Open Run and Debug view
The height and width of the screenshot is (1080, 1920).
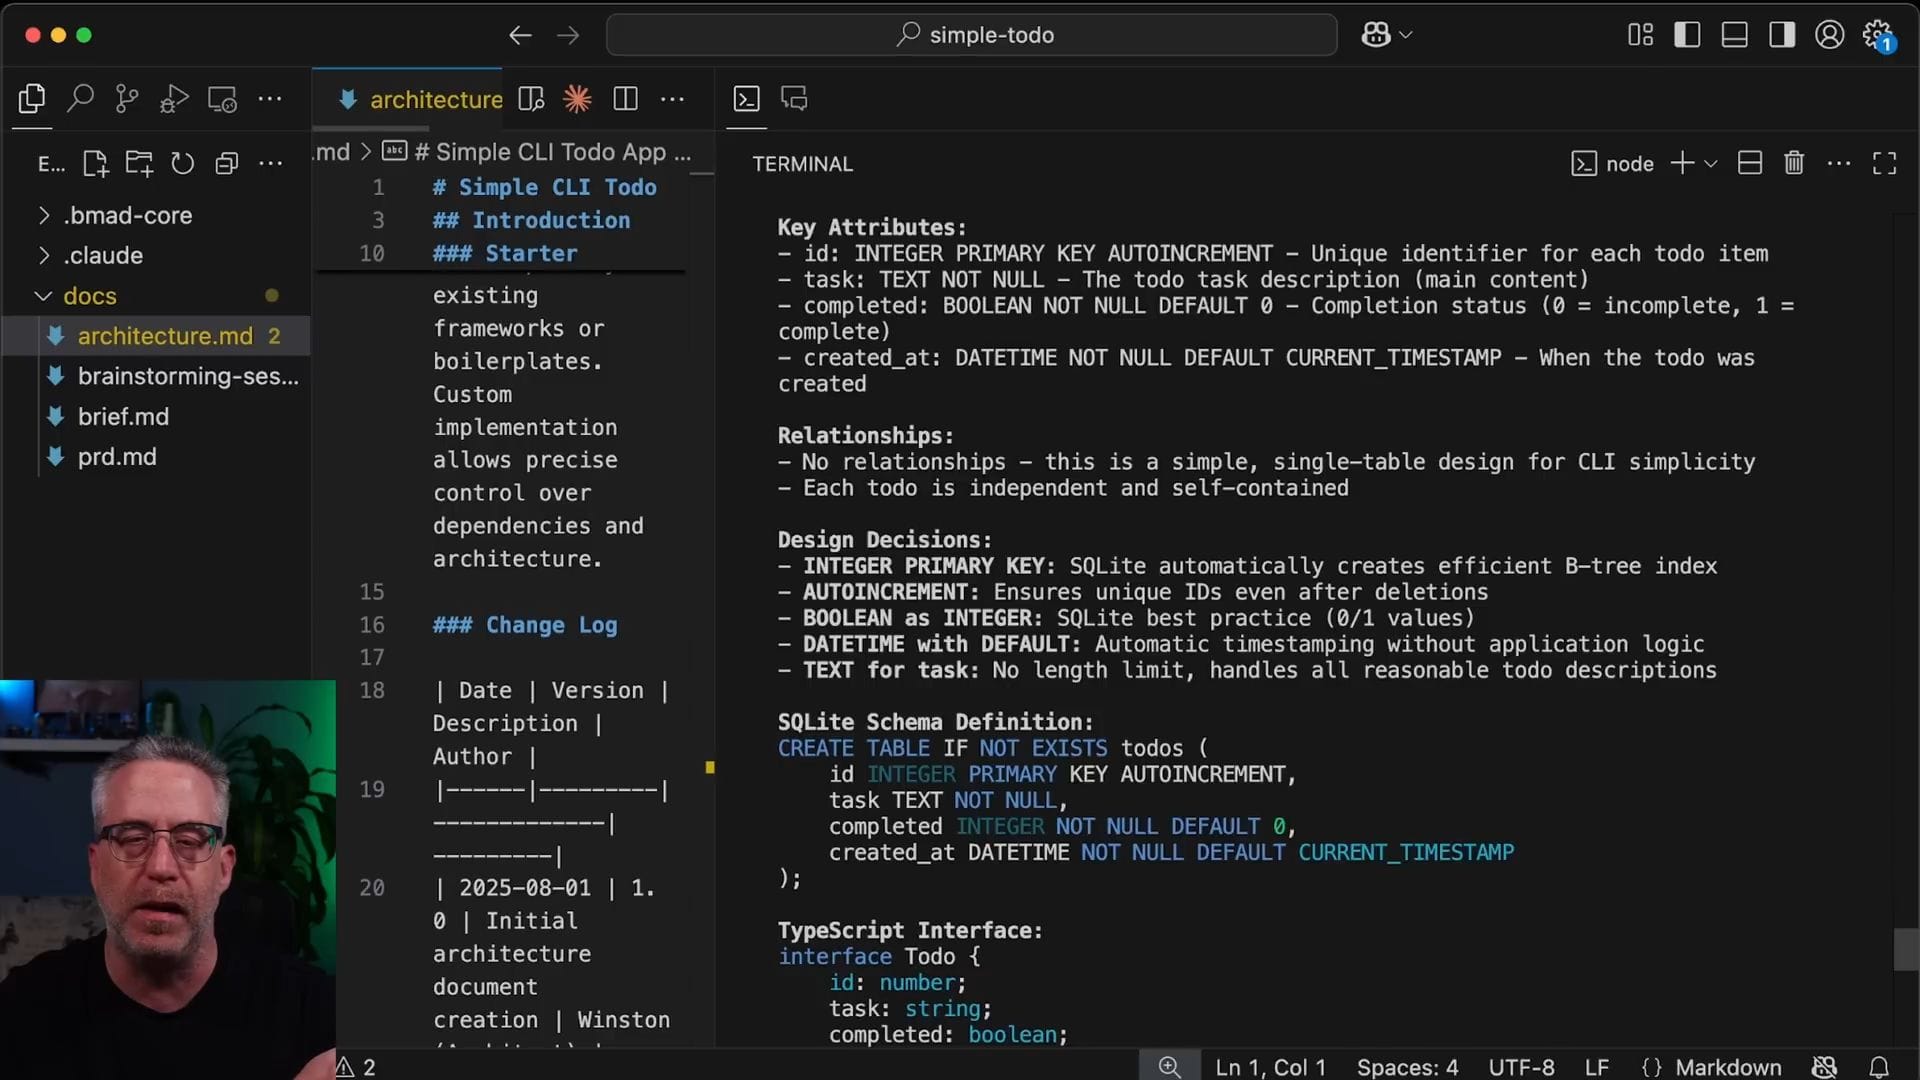[174, 98]
